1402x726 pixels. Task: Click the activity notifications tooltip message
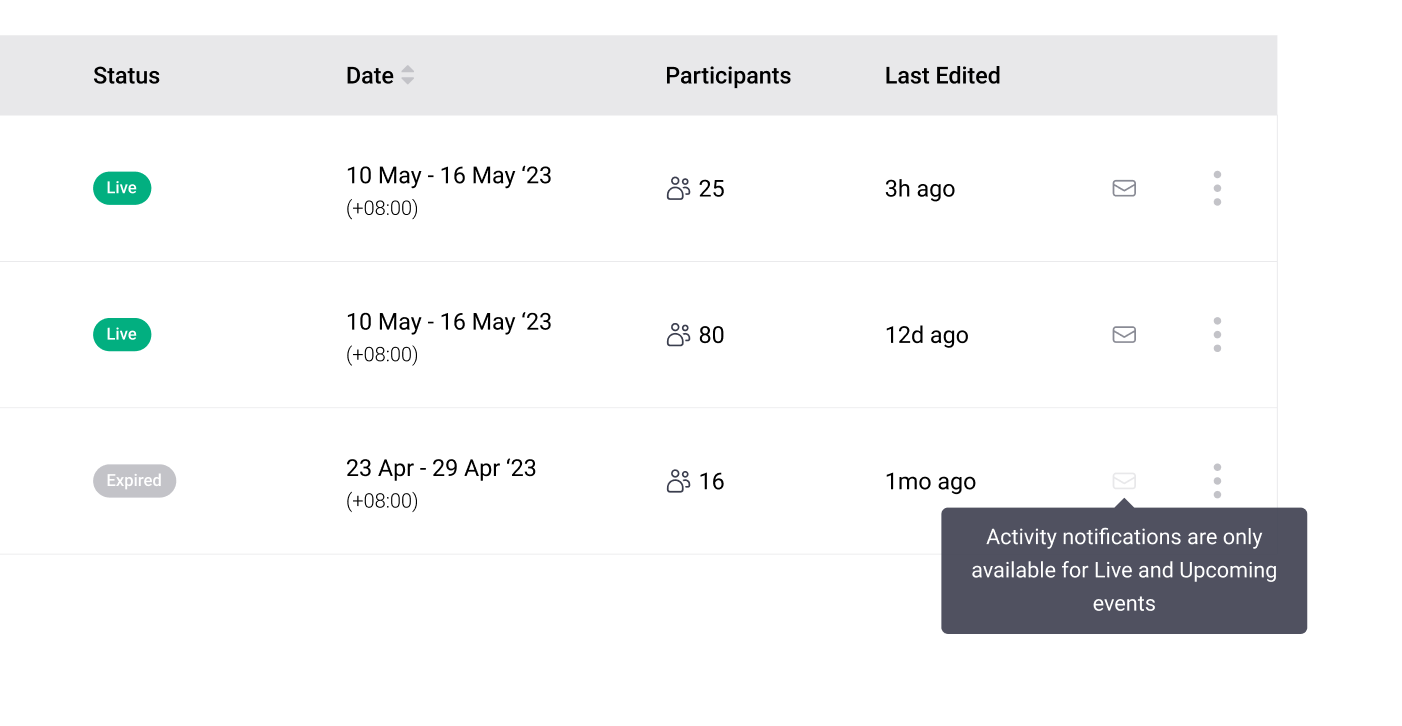click(x=1124, y=570)
